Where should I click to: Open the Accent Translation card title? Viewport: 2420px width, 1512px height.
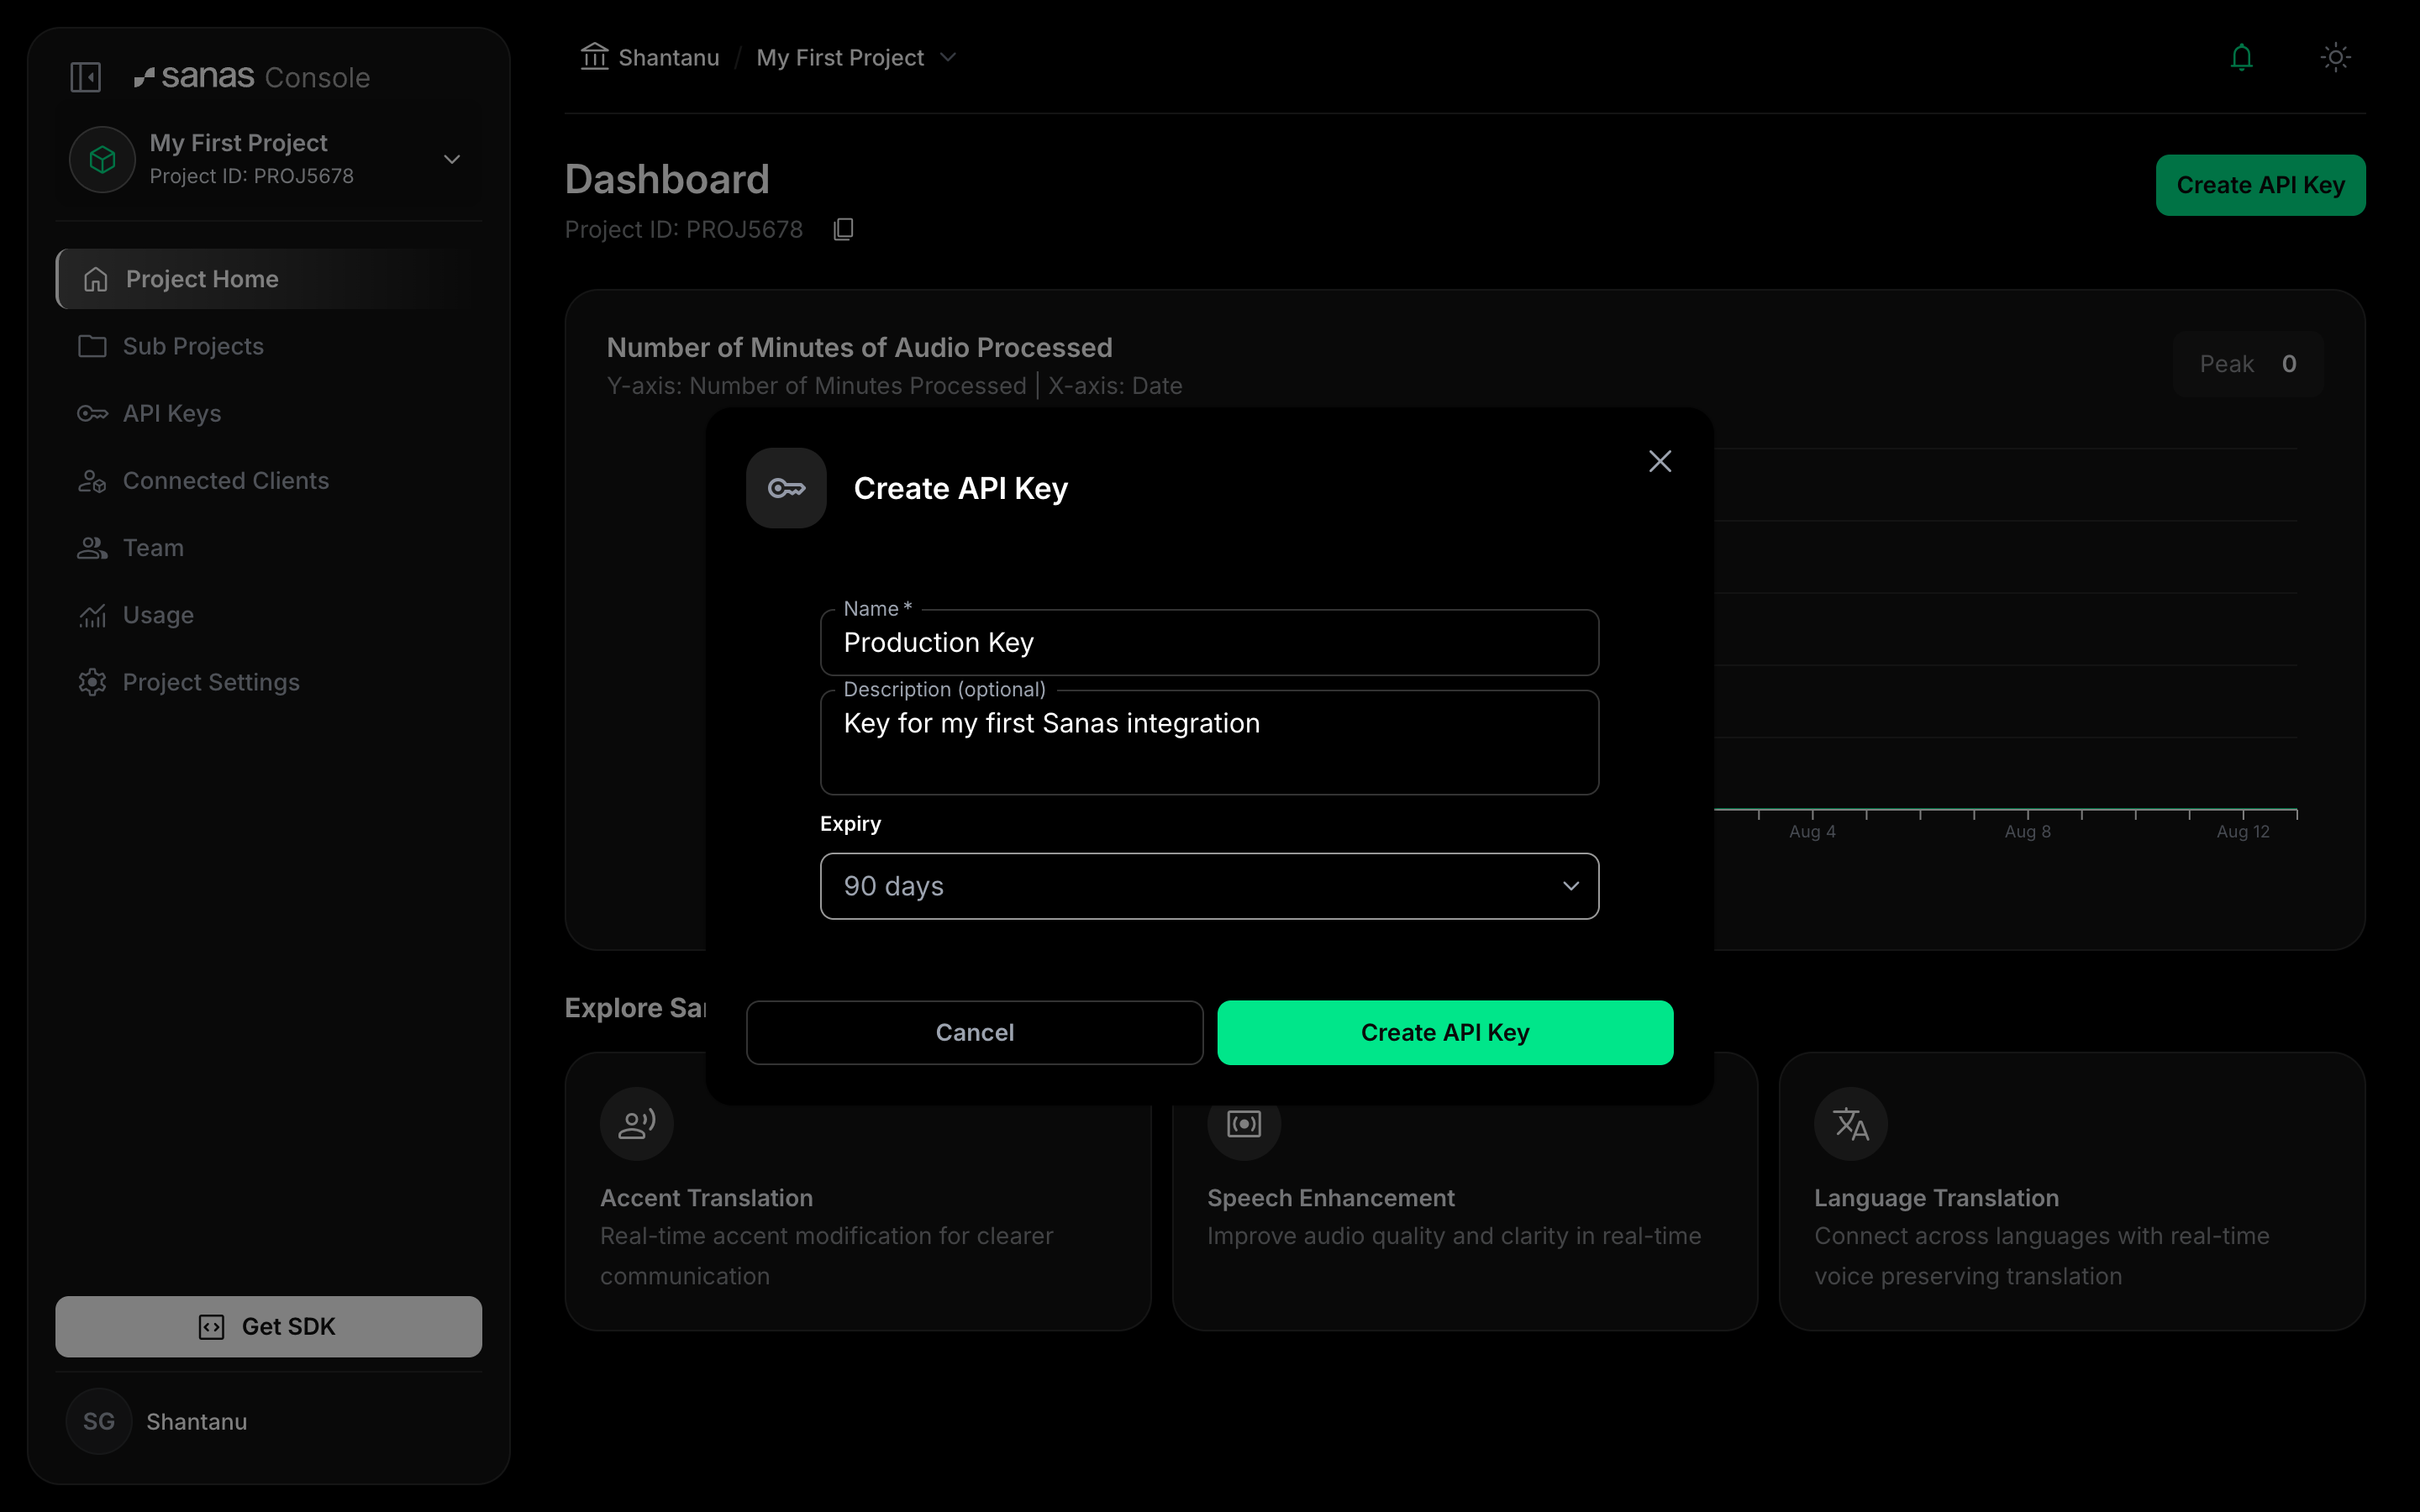coord(706,1197)
